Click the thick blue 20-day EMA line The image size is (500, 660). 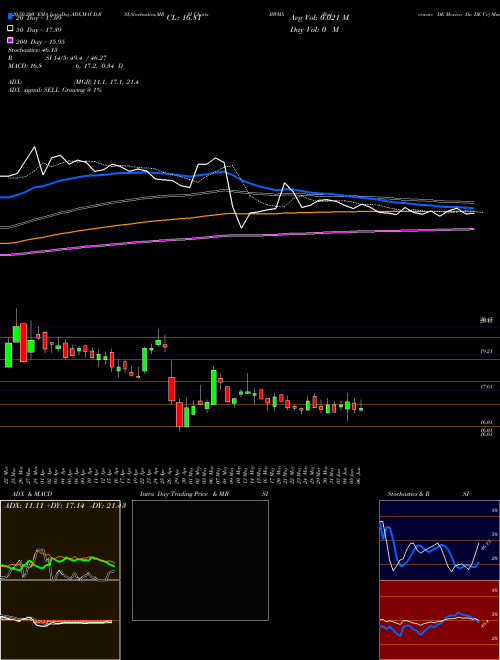click(236, 177)
